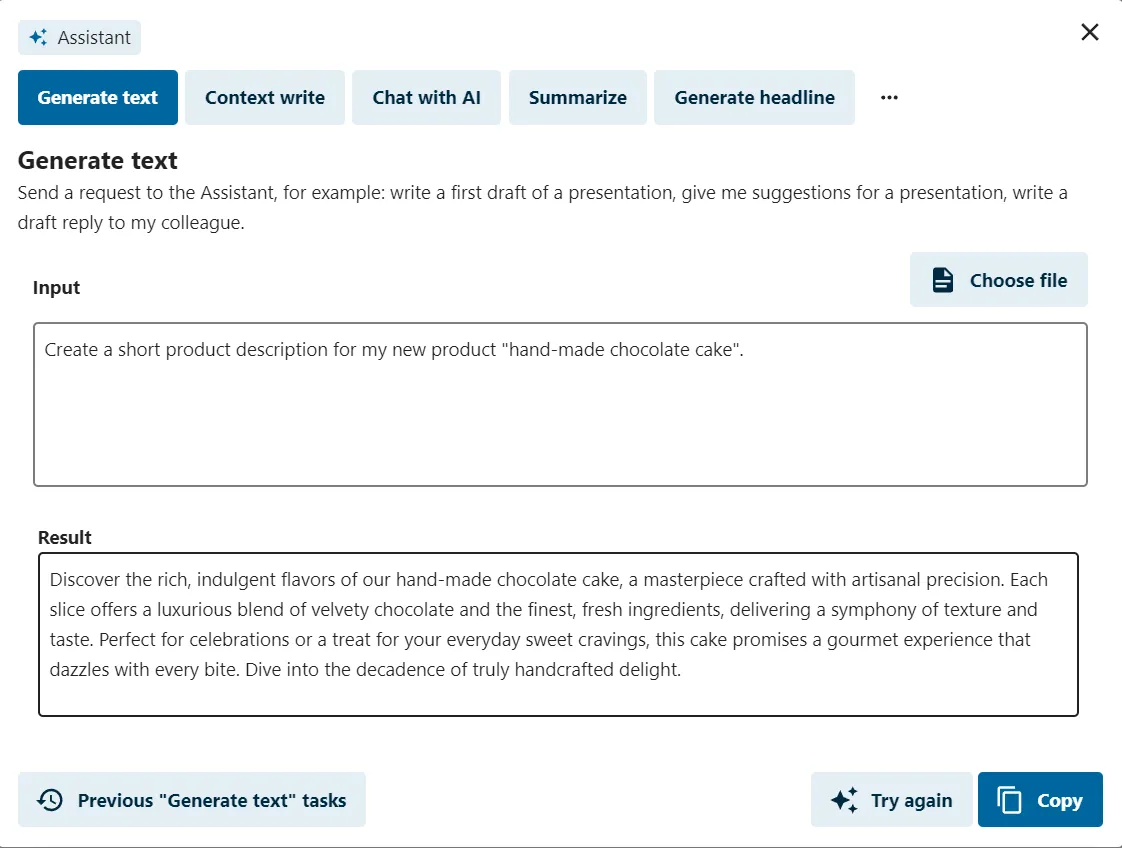This screenshot has width=1122, height=848.
Task: Click the Assistant badge label
Action: tap(94, 37)
